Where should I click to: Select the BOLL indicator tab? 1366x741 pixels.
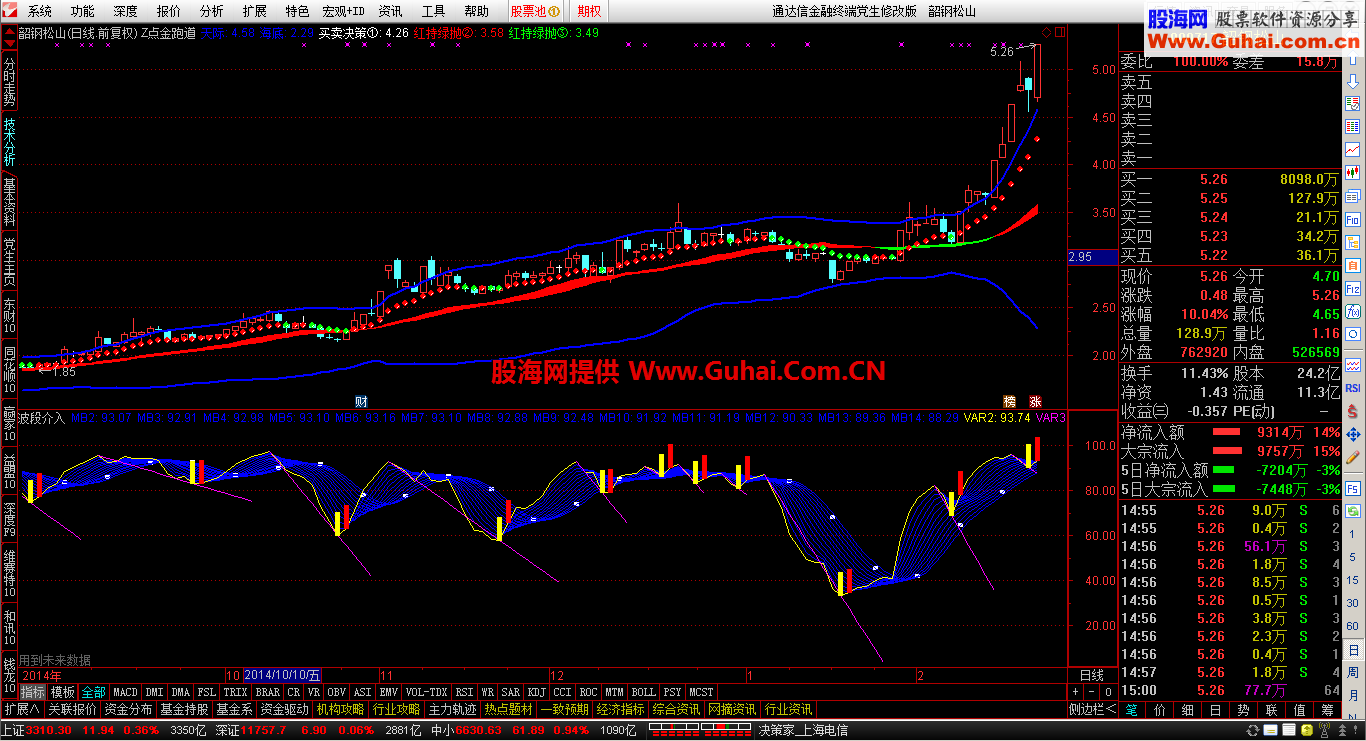click(x=644, y=692)
